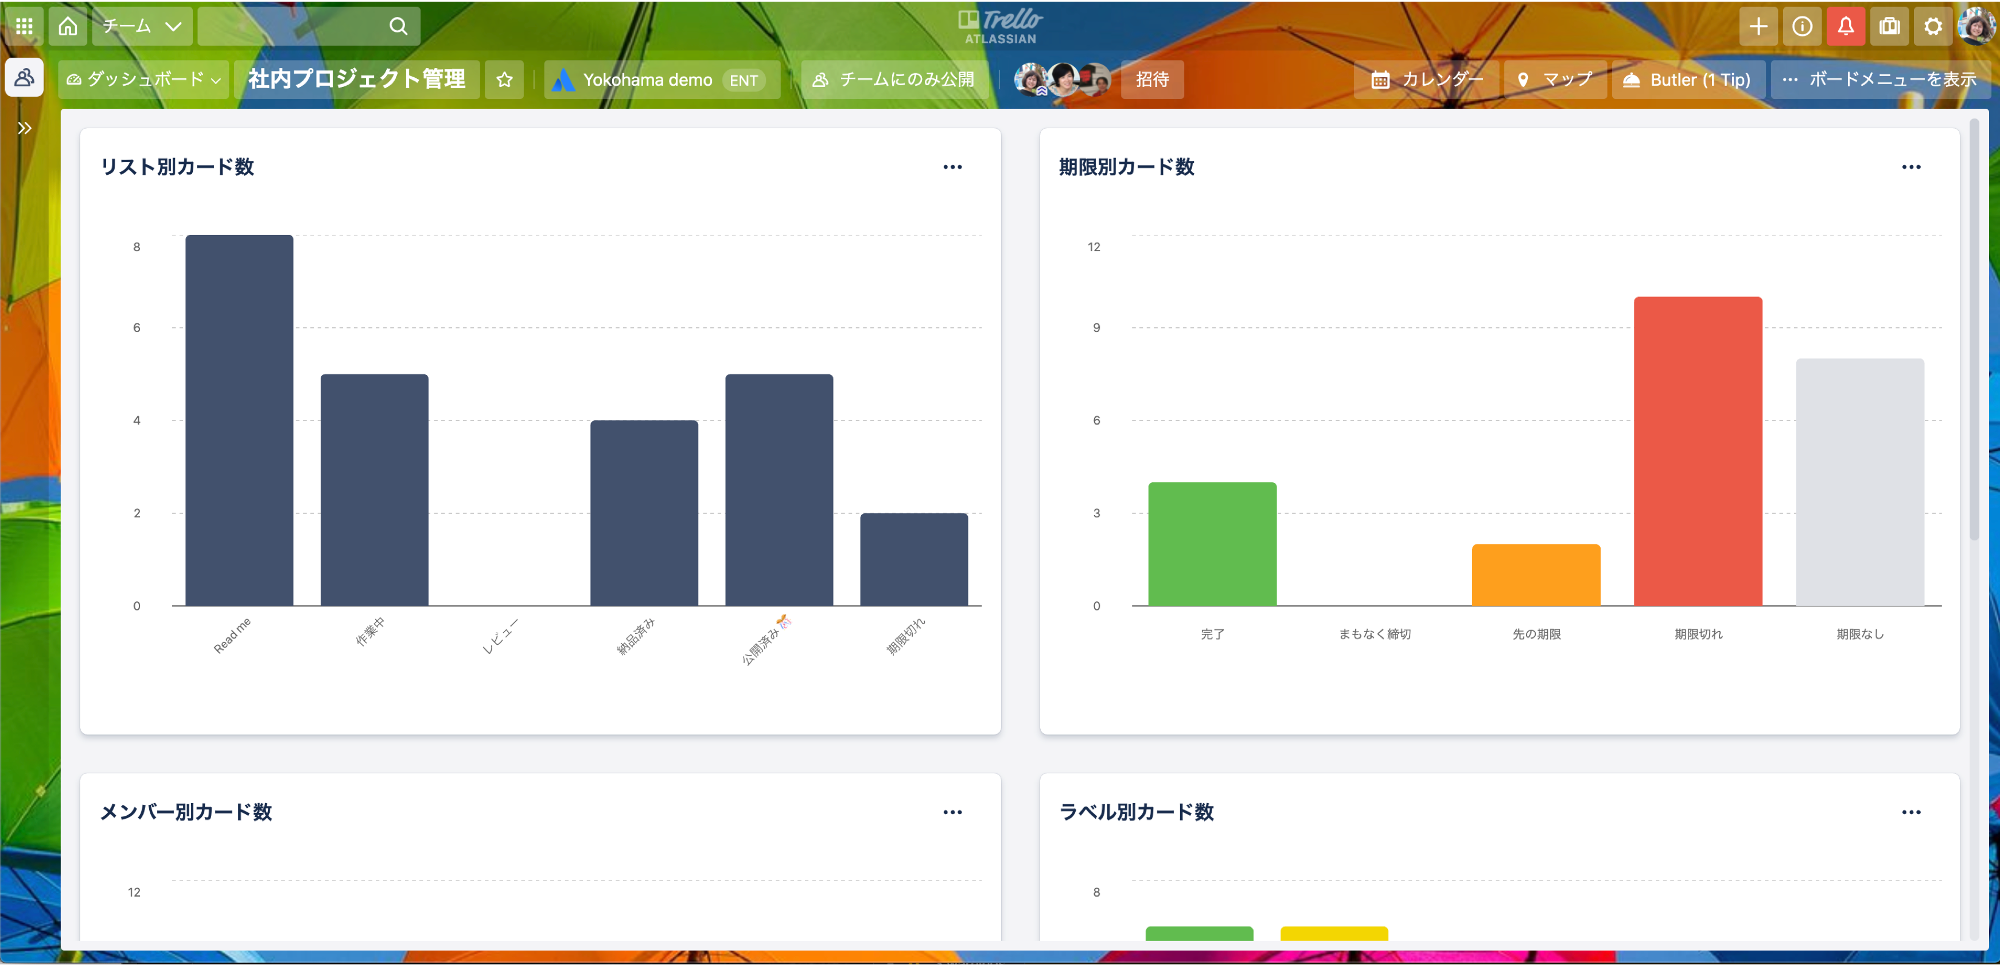Image resolution: width=2002 pixels, height=966 pixels.
Task: Expand the collapsed left sidebar
Action: [x=24, y=128]
